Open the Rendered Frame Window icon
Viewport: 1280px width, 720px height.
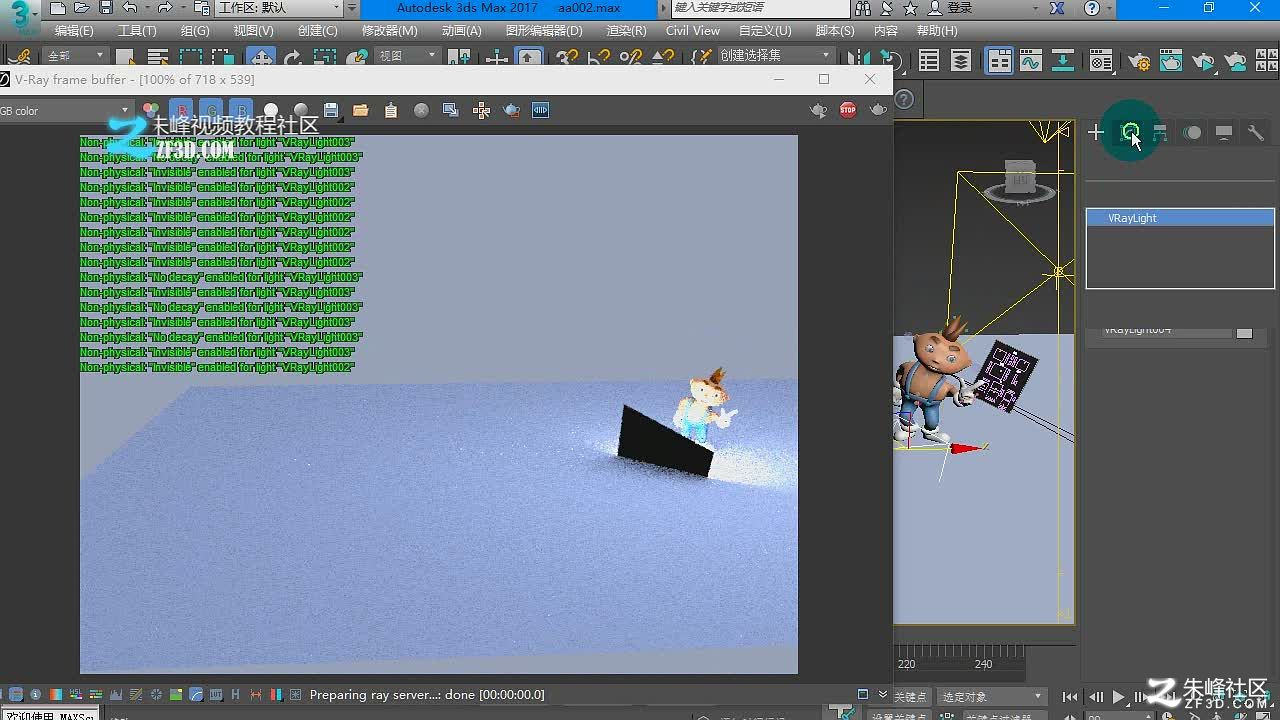tap(1171, 62)
